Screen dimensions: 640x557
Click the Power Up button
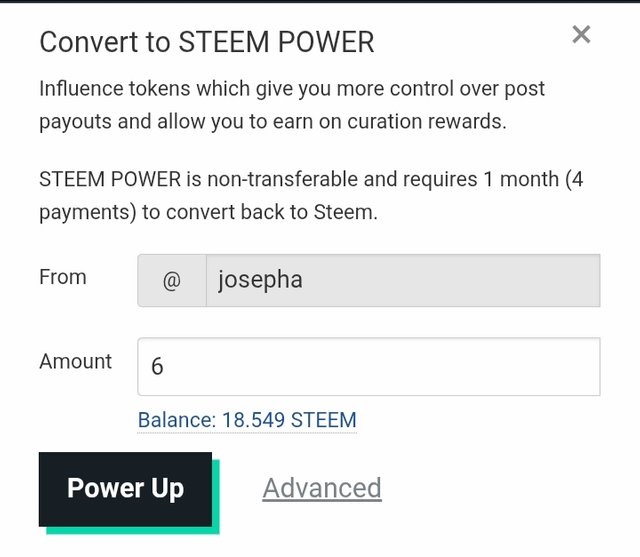click(x=125, y=489)
